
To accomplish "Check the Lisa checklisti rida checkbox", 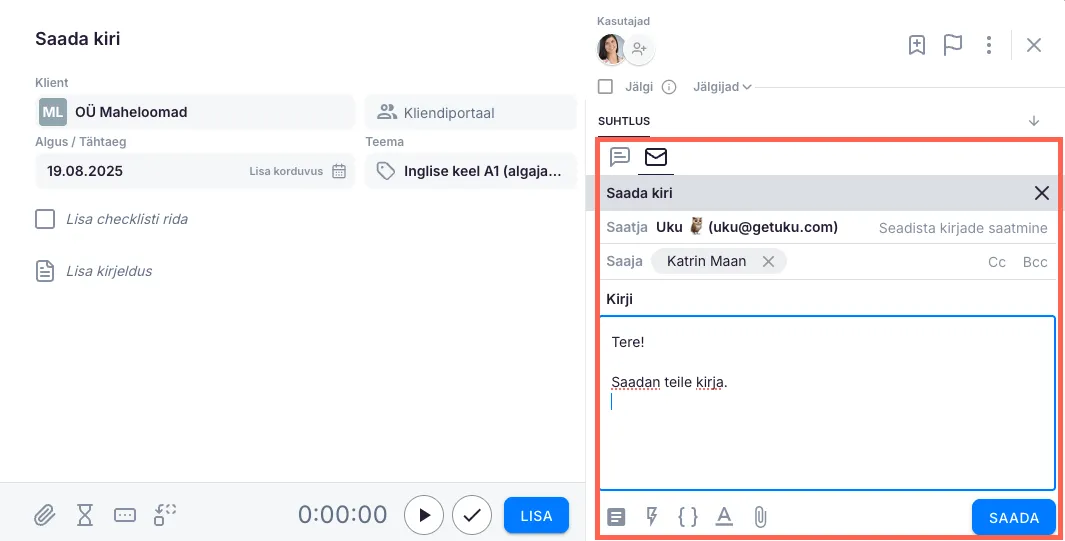I will point(45,219).
